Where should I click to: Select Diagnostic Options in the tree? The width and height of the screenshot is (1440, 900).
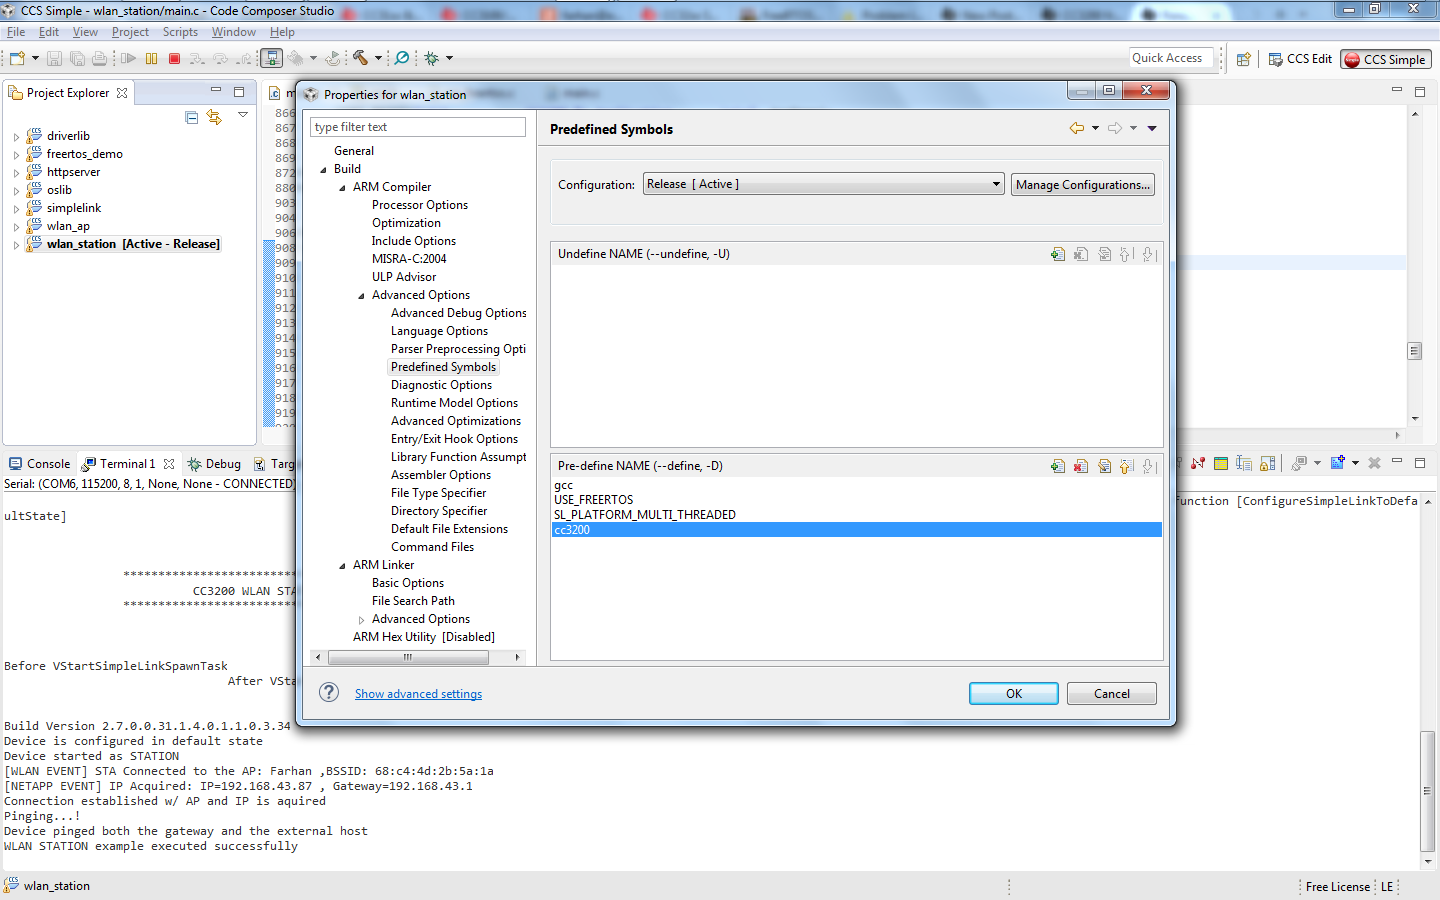pos(441,385)
